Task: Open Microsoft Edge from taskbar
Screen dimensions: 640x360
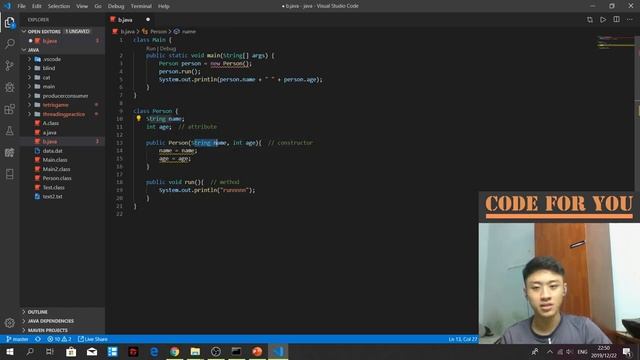Action: [154, 351]
